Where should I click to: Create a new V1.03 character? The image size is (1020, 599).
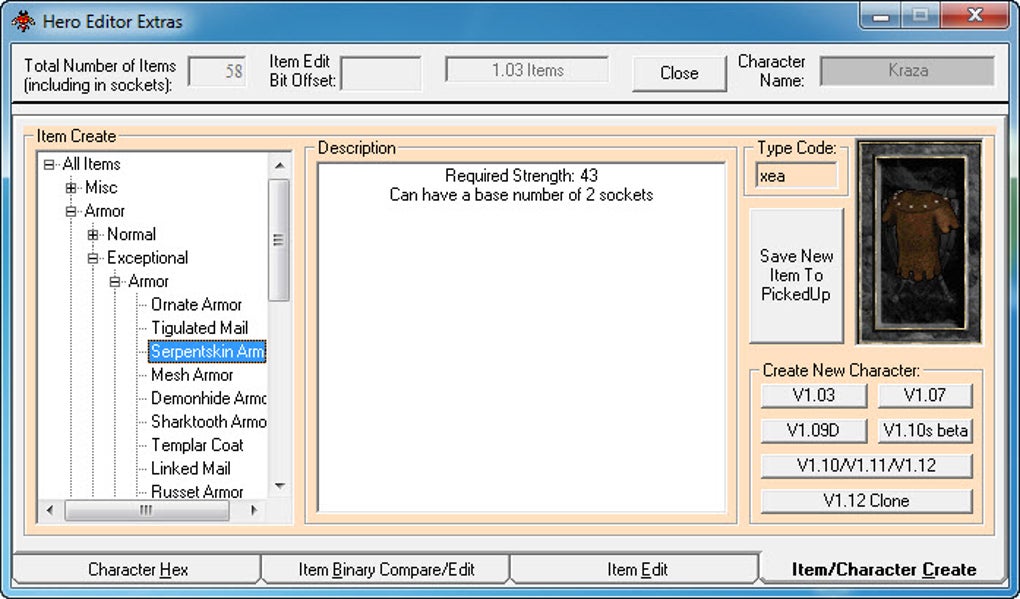point(814,395)
